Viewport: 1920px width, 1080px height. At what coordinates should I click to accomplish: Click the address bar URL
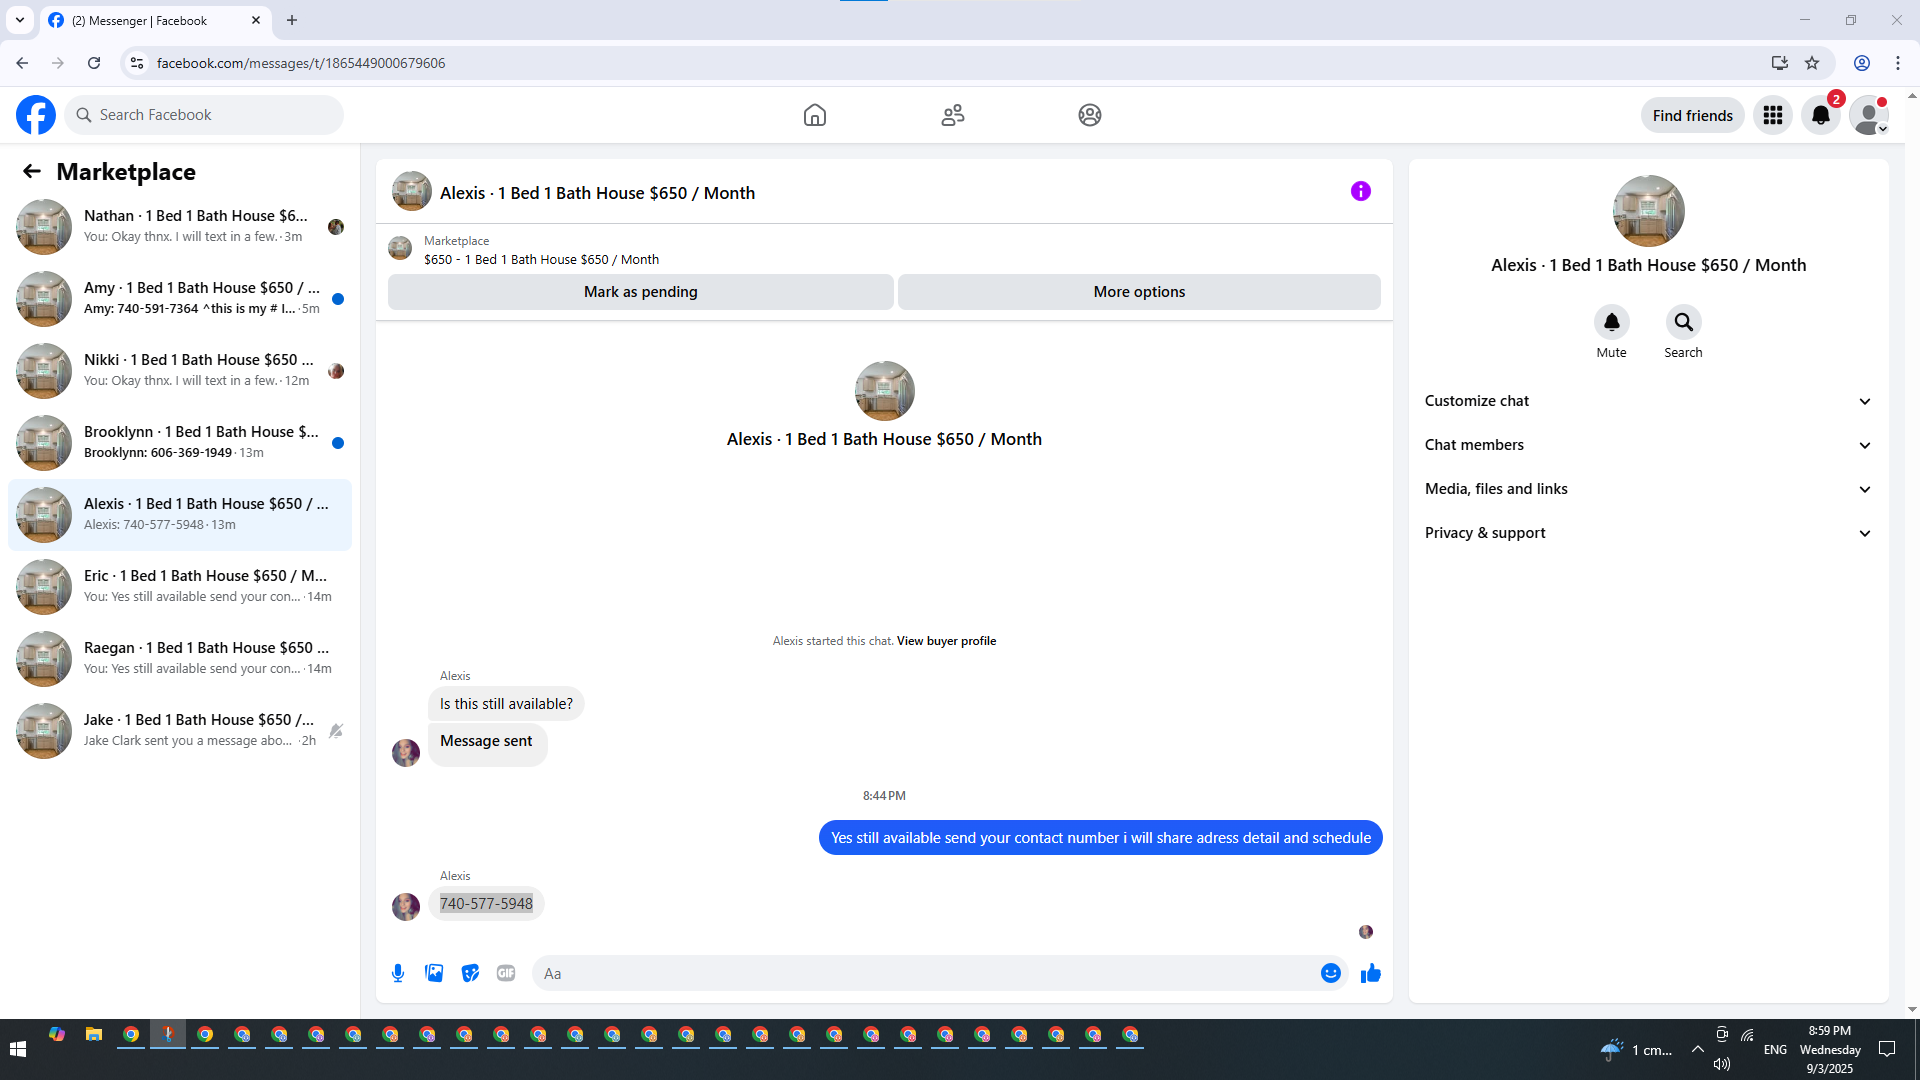(x=301, y=63)
